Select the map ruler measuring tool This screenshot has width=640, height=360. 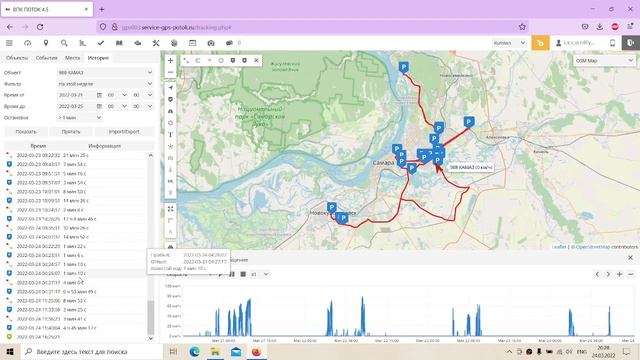pos(170,220)
